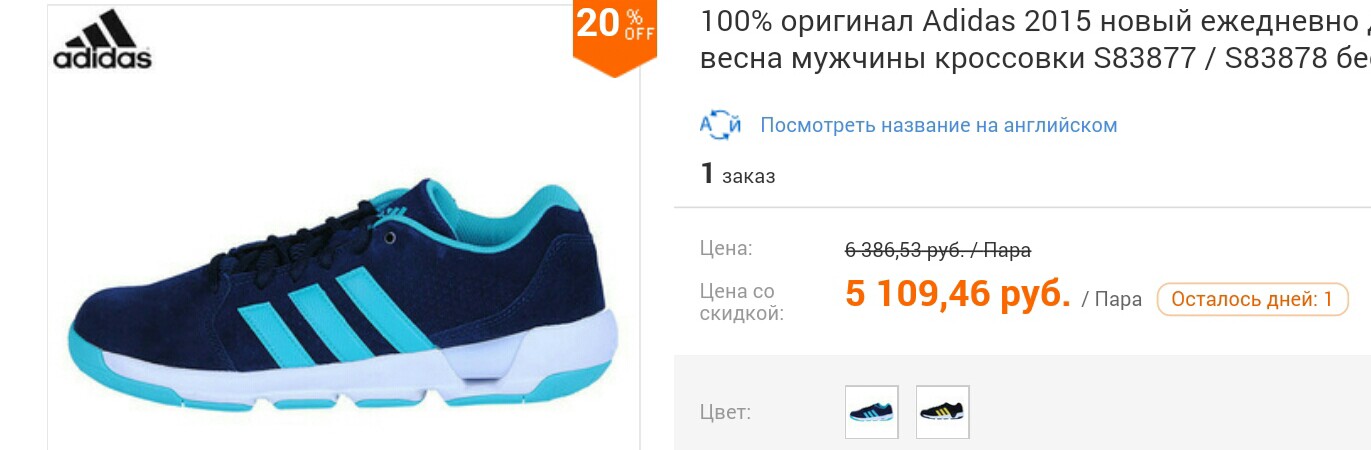
Task: Click the 1 заказ order count
Action: pyautogui.click(x=737, y=175)
